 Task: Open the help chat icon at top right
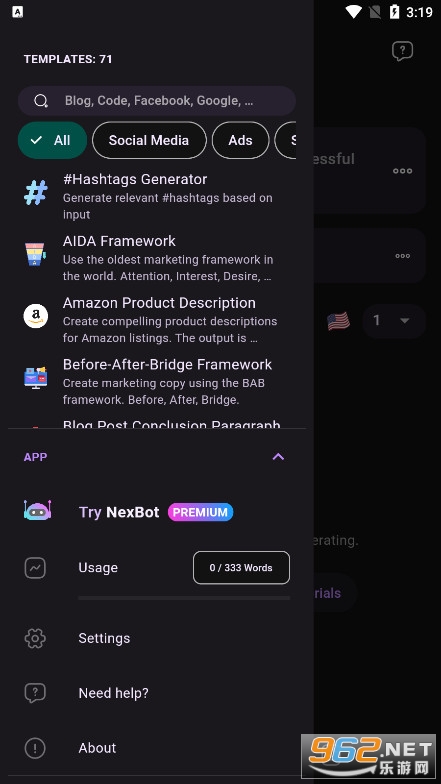point(402,50)
